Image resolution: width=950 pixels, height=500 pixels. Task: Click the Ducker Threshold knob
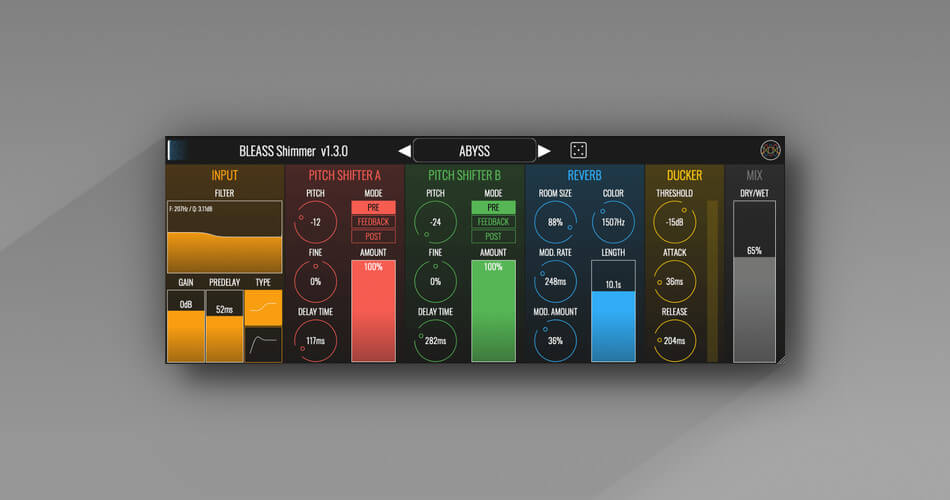click(x=675, y=222)
